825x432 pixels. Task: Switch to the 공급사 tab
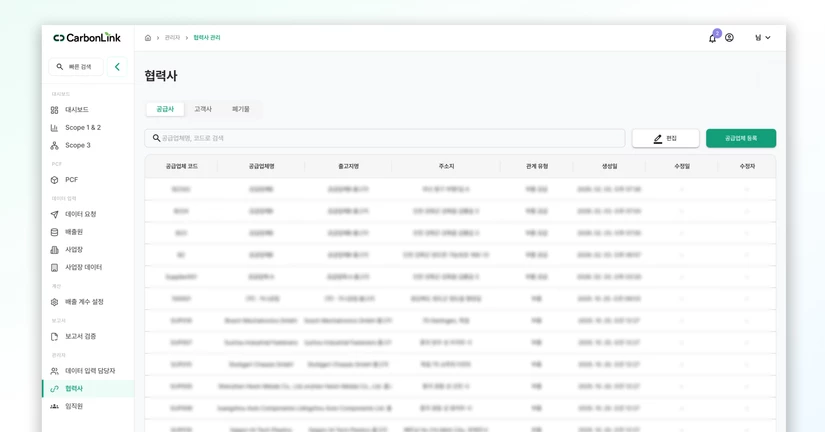click(x=165, y=109)
